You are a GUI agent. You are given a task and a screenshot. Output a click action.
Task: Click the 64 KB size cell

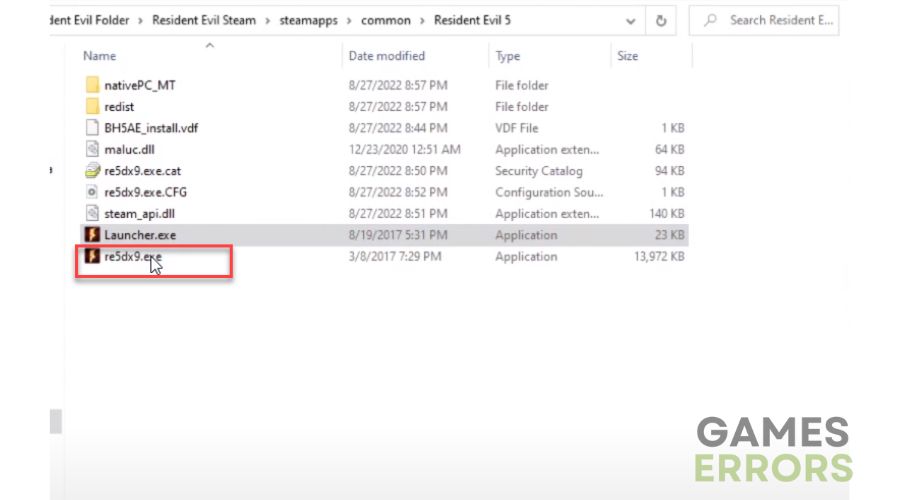(x=669, y=149)
